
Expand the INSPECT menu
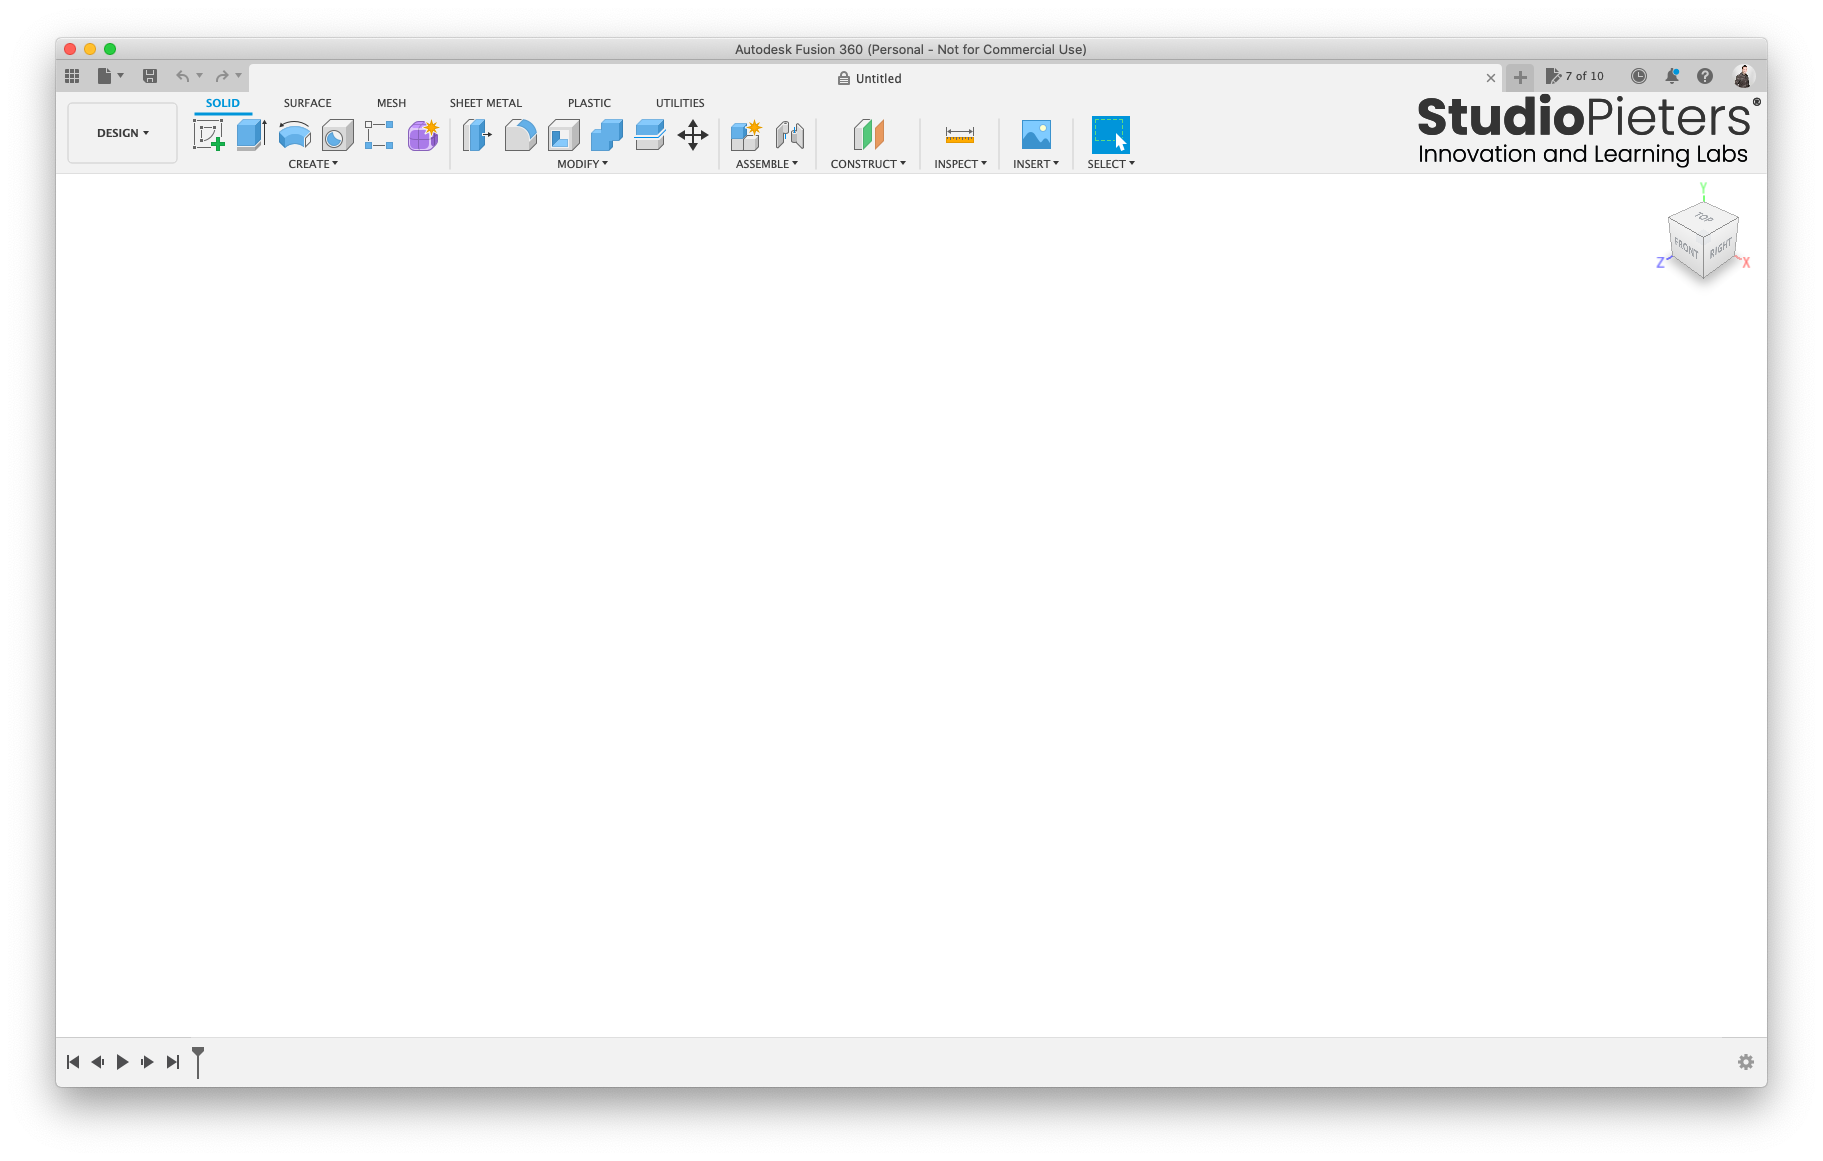click(961, 164)
